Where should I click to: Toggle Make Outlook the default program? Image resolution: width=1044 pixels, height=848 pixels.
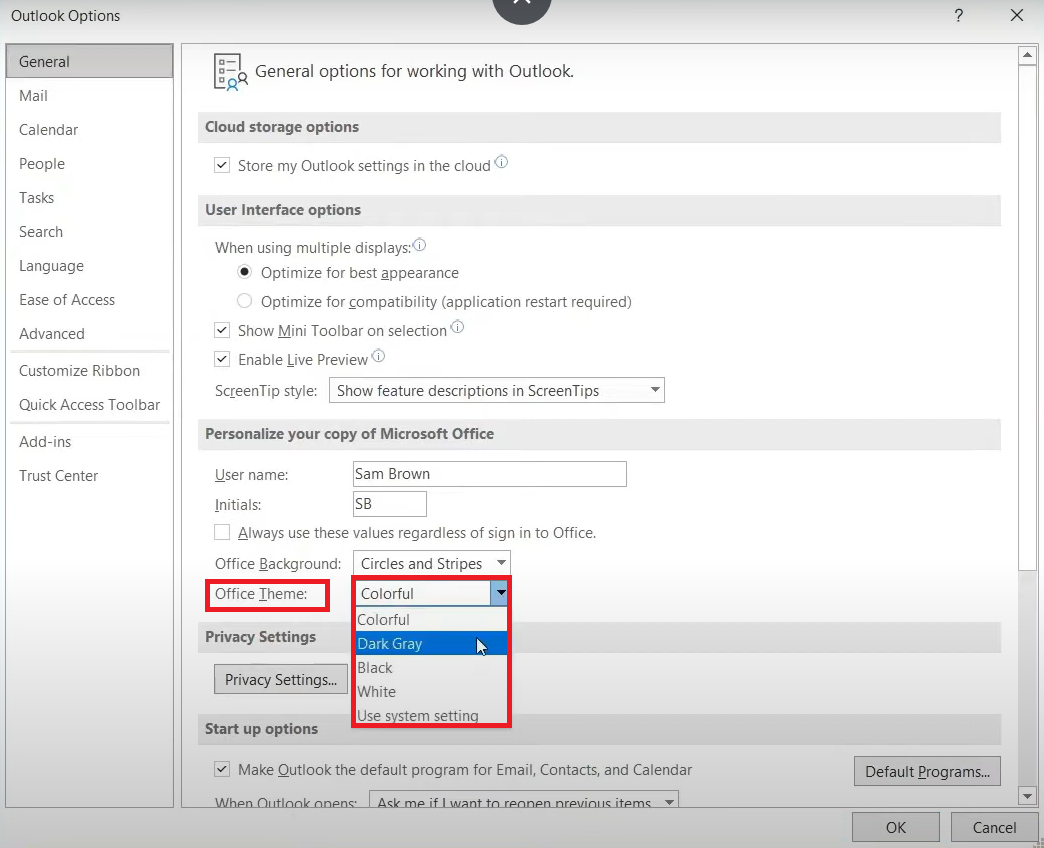pos(222,769)
